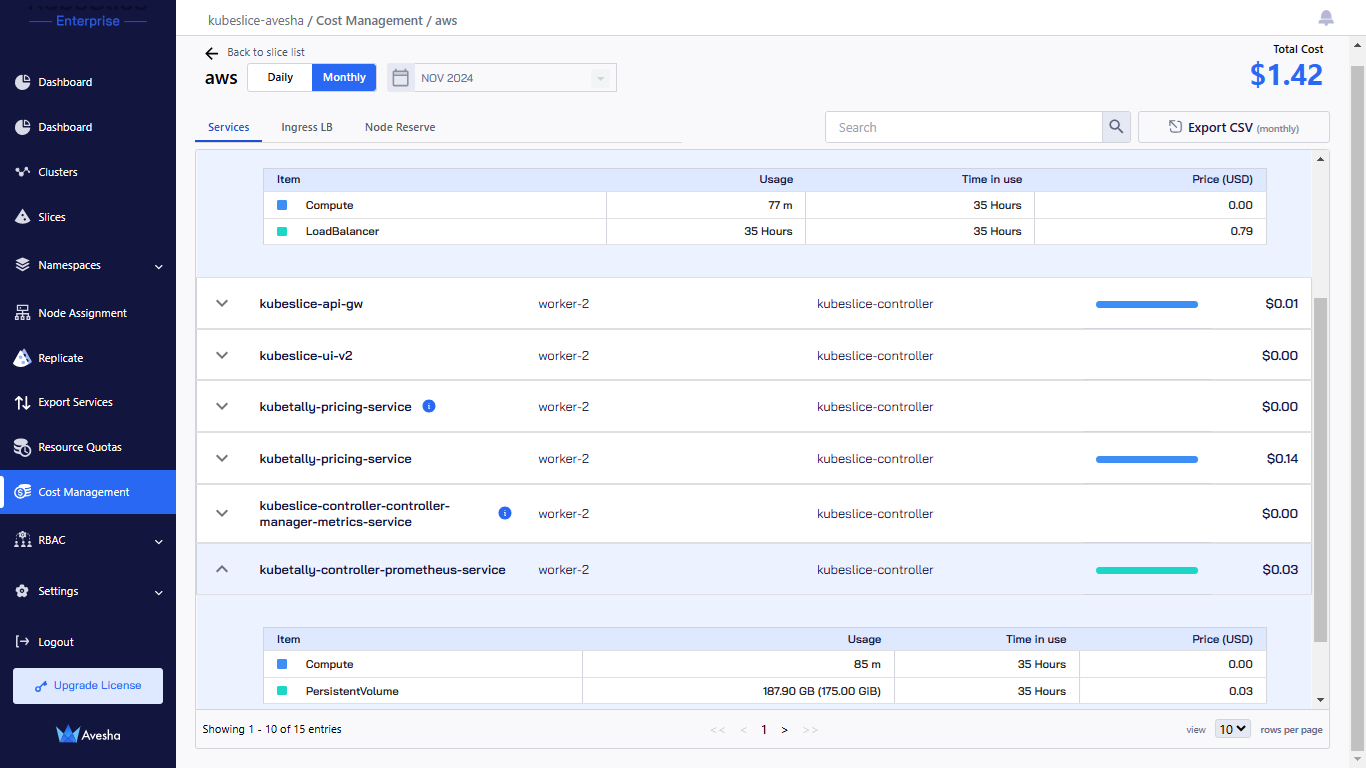Click the Upgrade License button

tap(88, 686)
